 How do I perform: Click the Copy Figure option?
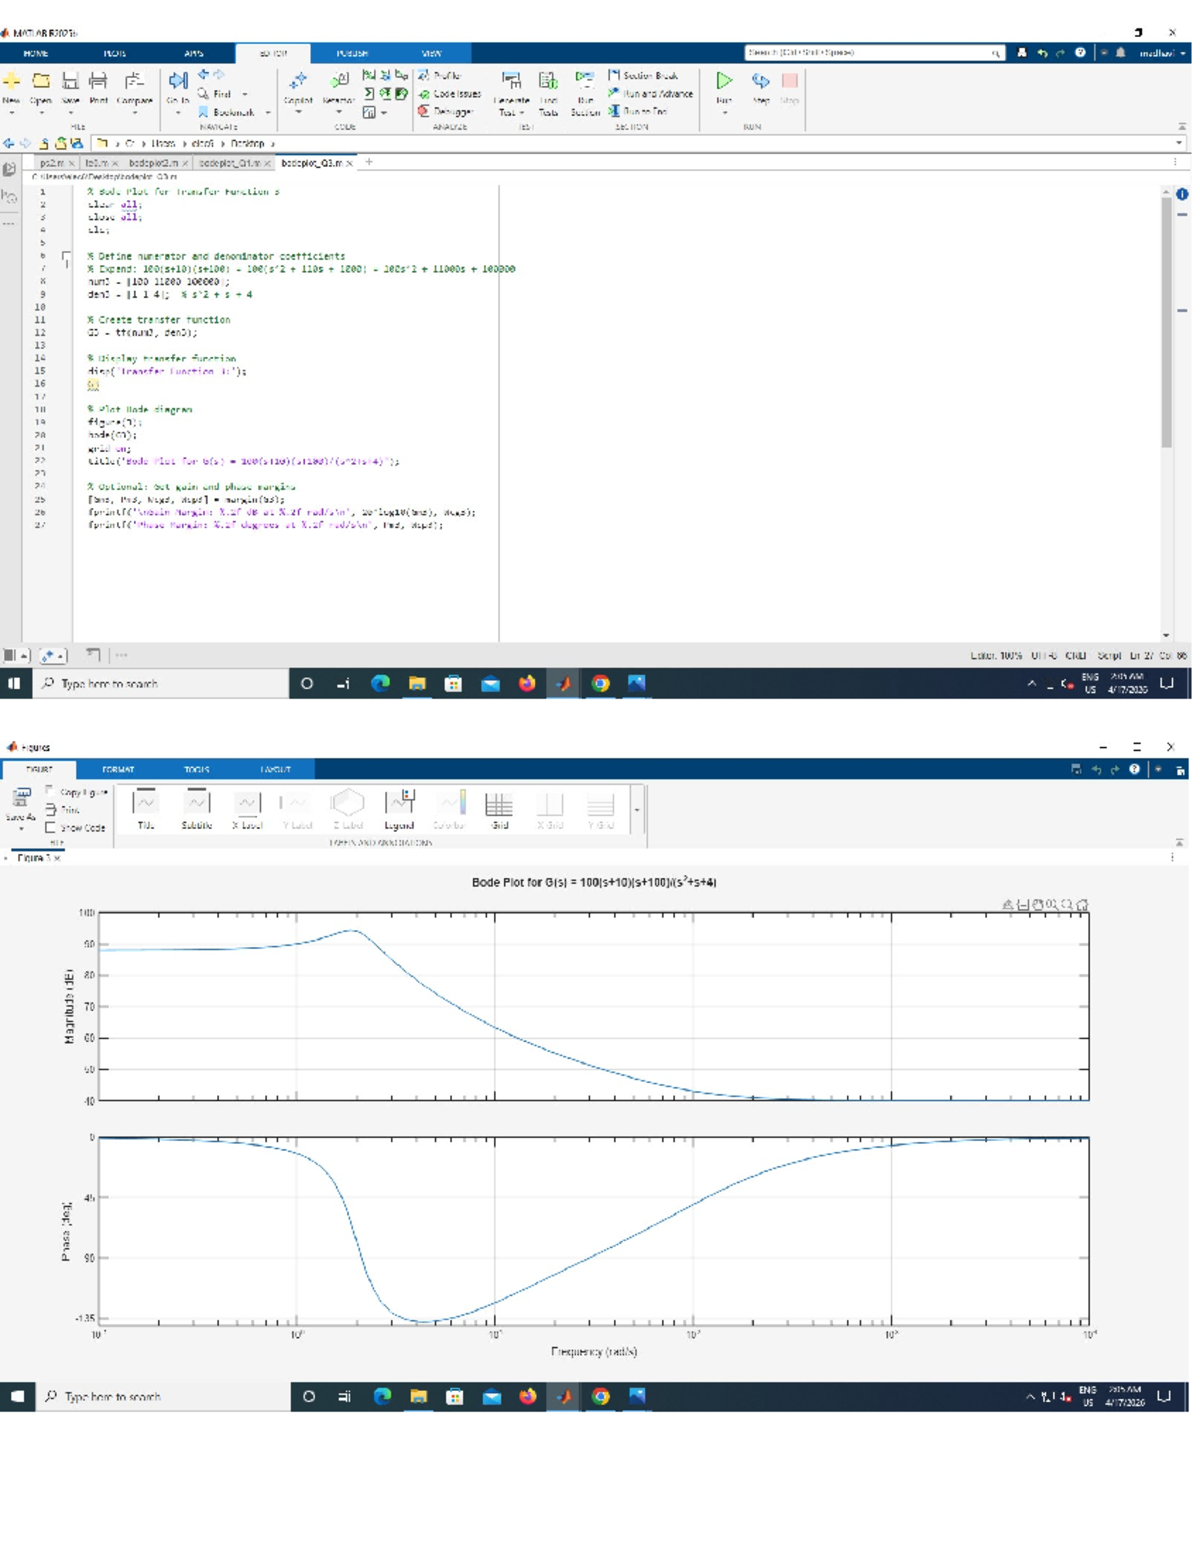[x=77, y=792]
